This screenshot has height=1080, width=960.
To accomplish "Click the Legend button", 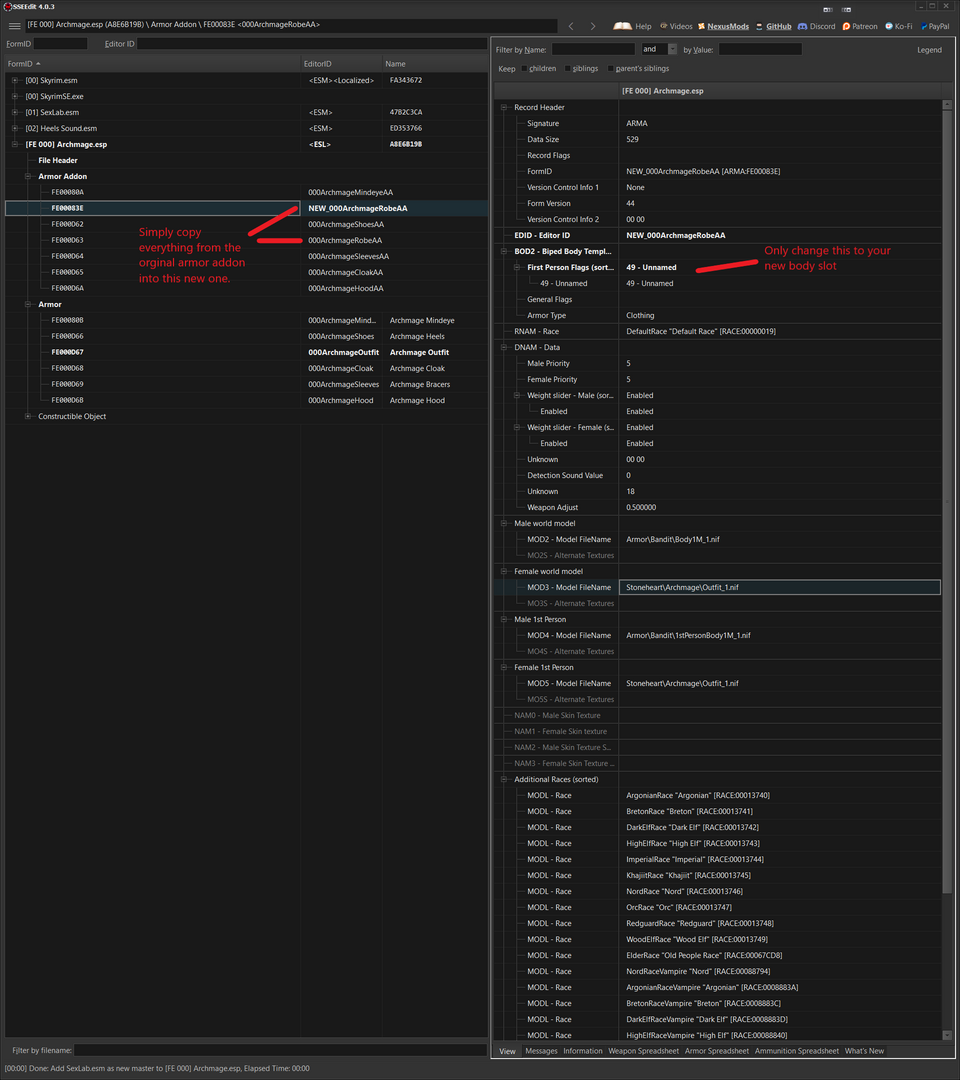I will click(x=929, y=50).
